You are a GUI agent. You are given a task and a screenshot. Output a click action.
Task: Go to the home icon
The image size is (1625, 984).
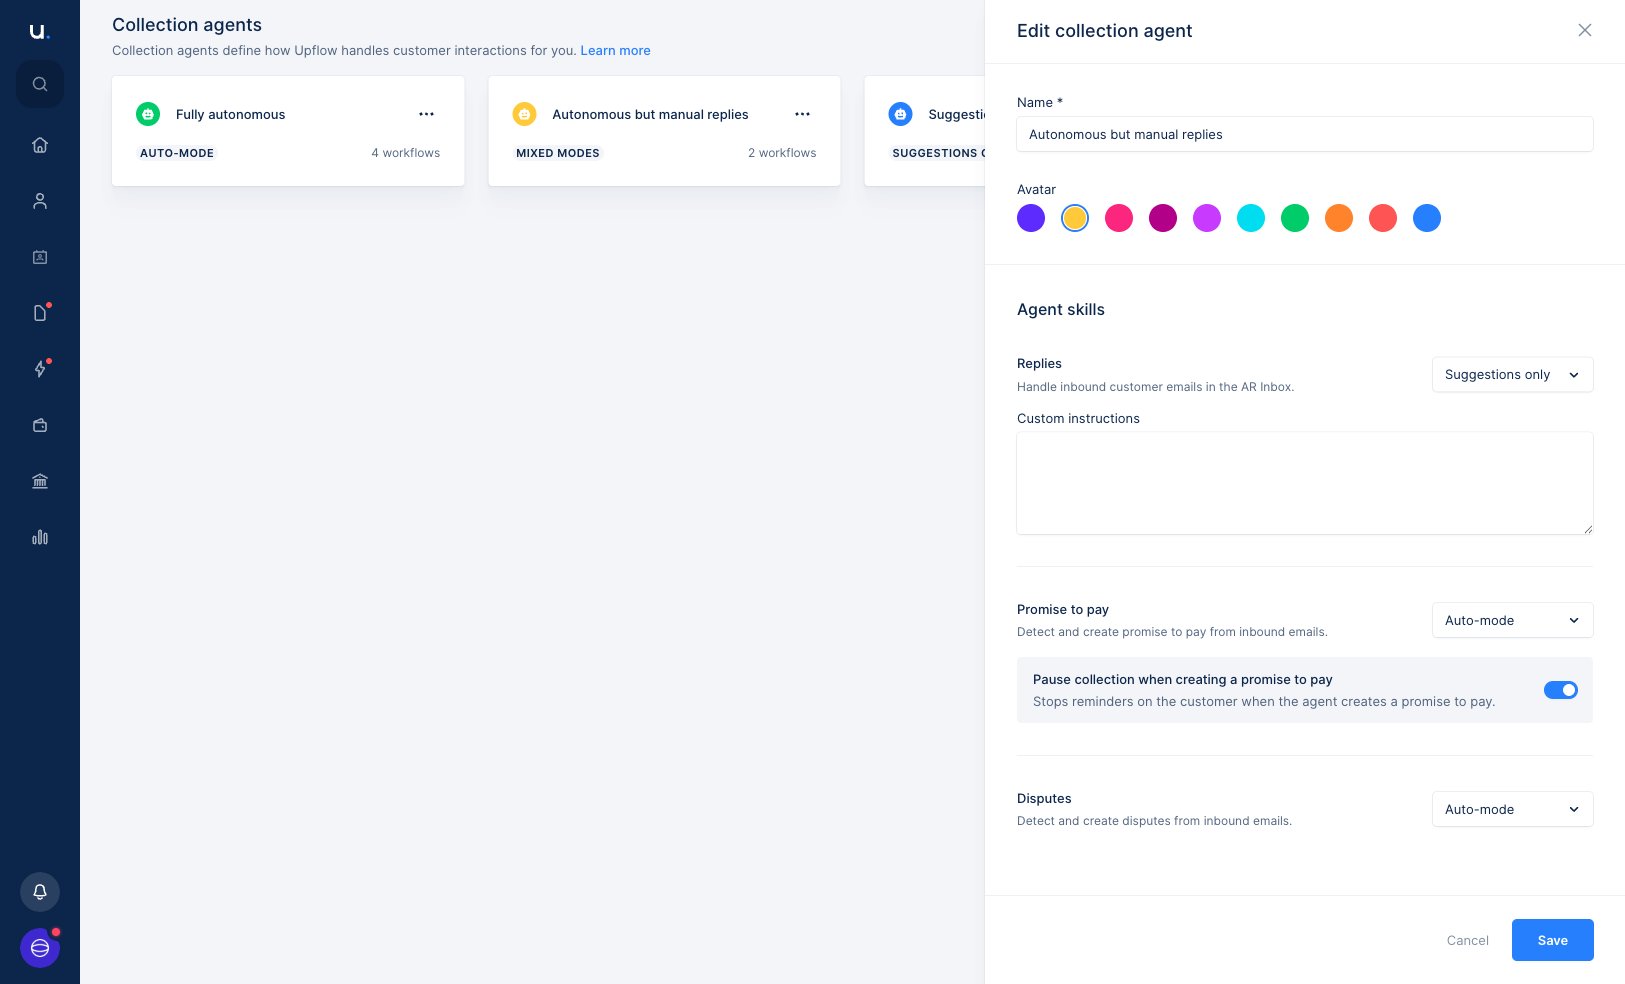click(40, 145)
